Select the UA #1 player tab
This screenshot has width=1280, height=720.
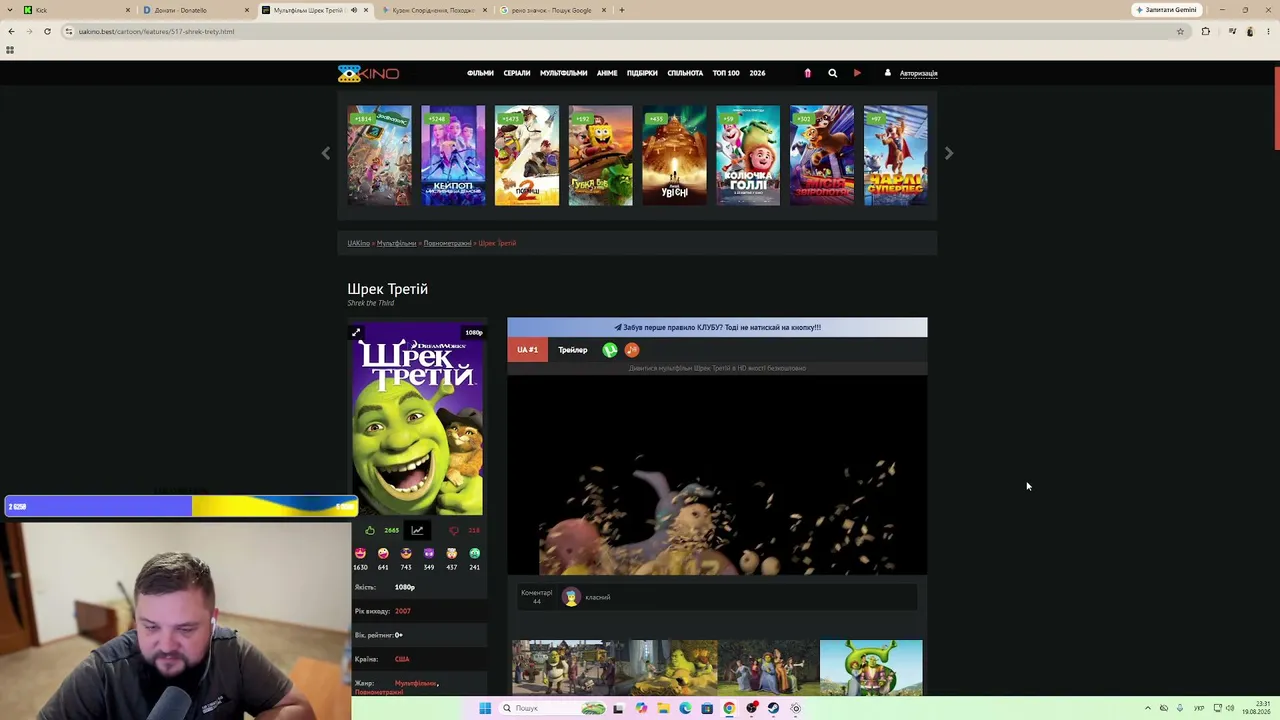click(x=527, y=350)
